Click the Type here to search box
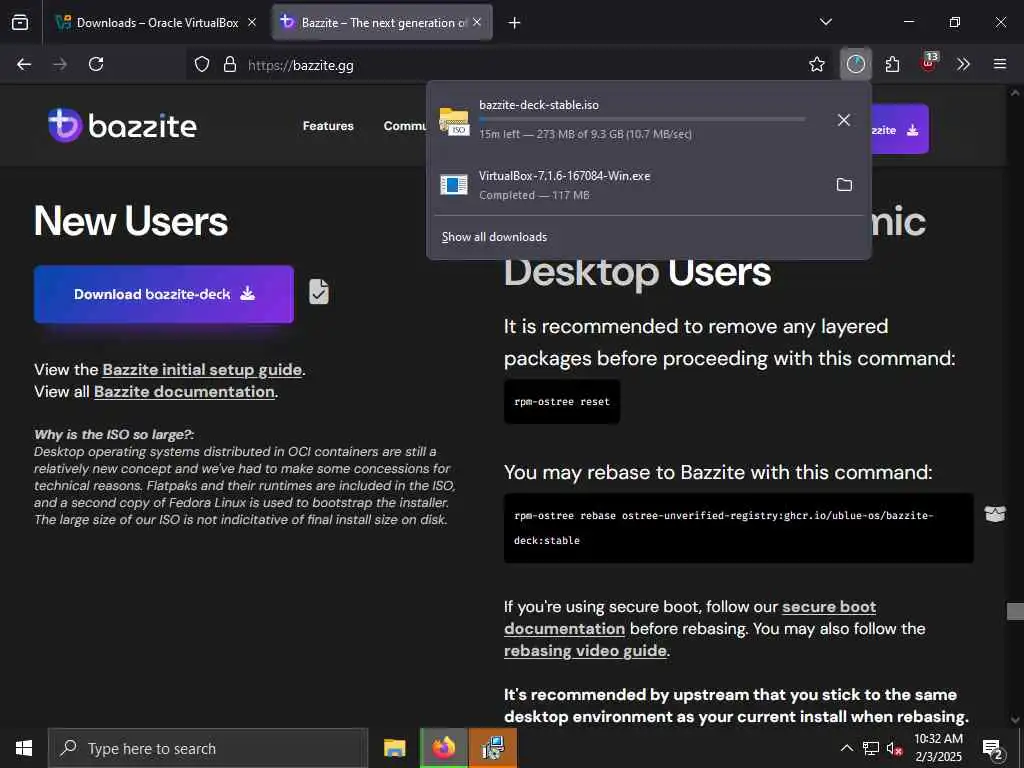 [x=208, y=748]
